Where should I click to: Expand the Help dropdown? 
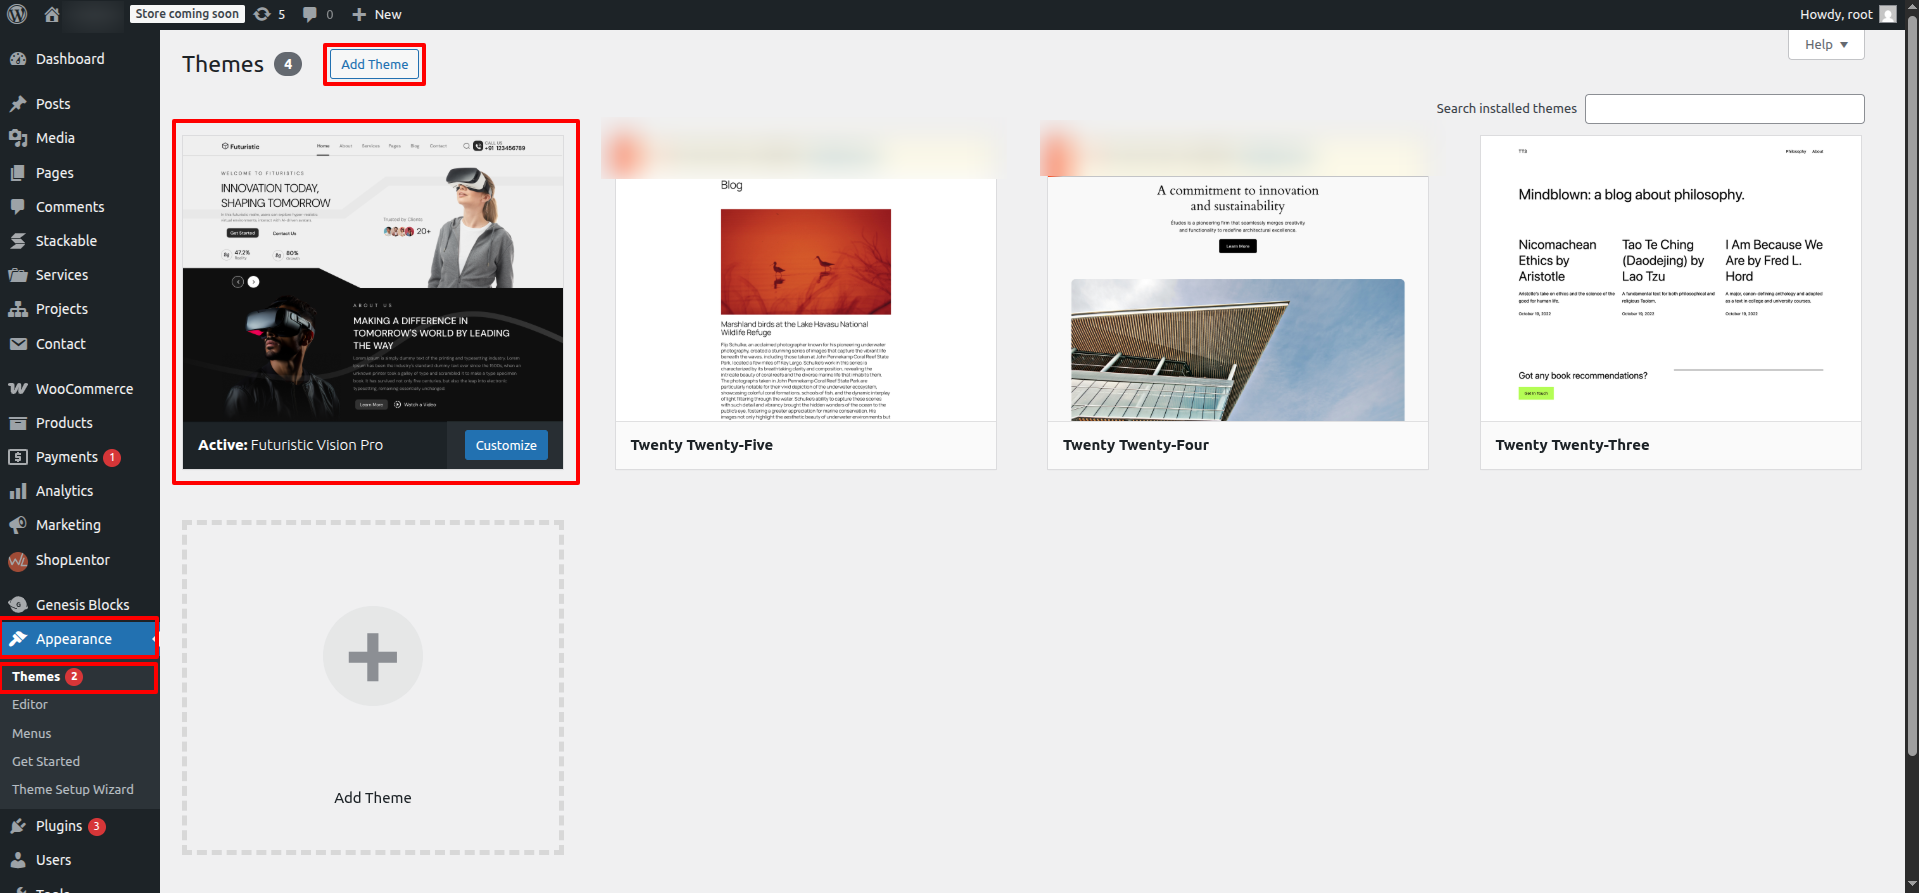click(x=1825, y=45)
